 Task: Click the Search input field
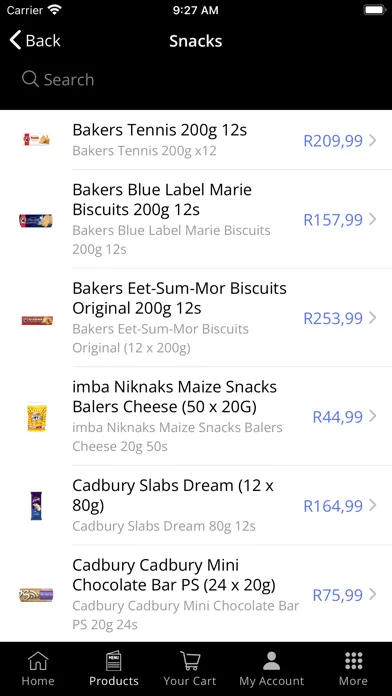click(x=196, y=79)
